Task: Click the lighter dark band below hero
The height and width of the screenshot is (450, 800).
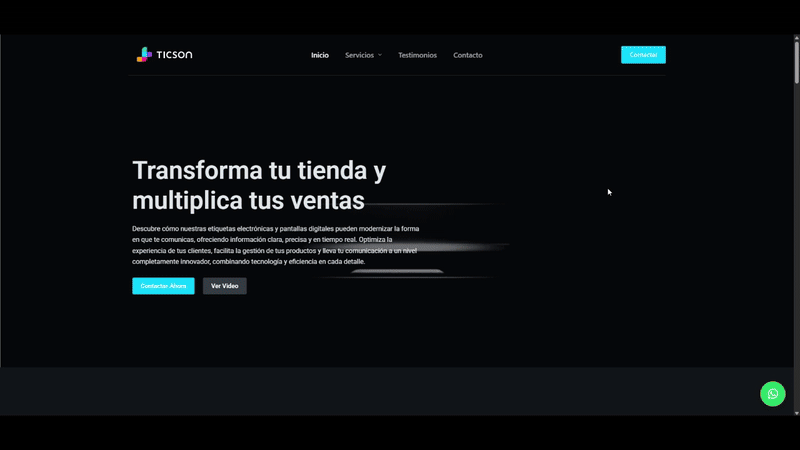Action: tap(400, 391)
